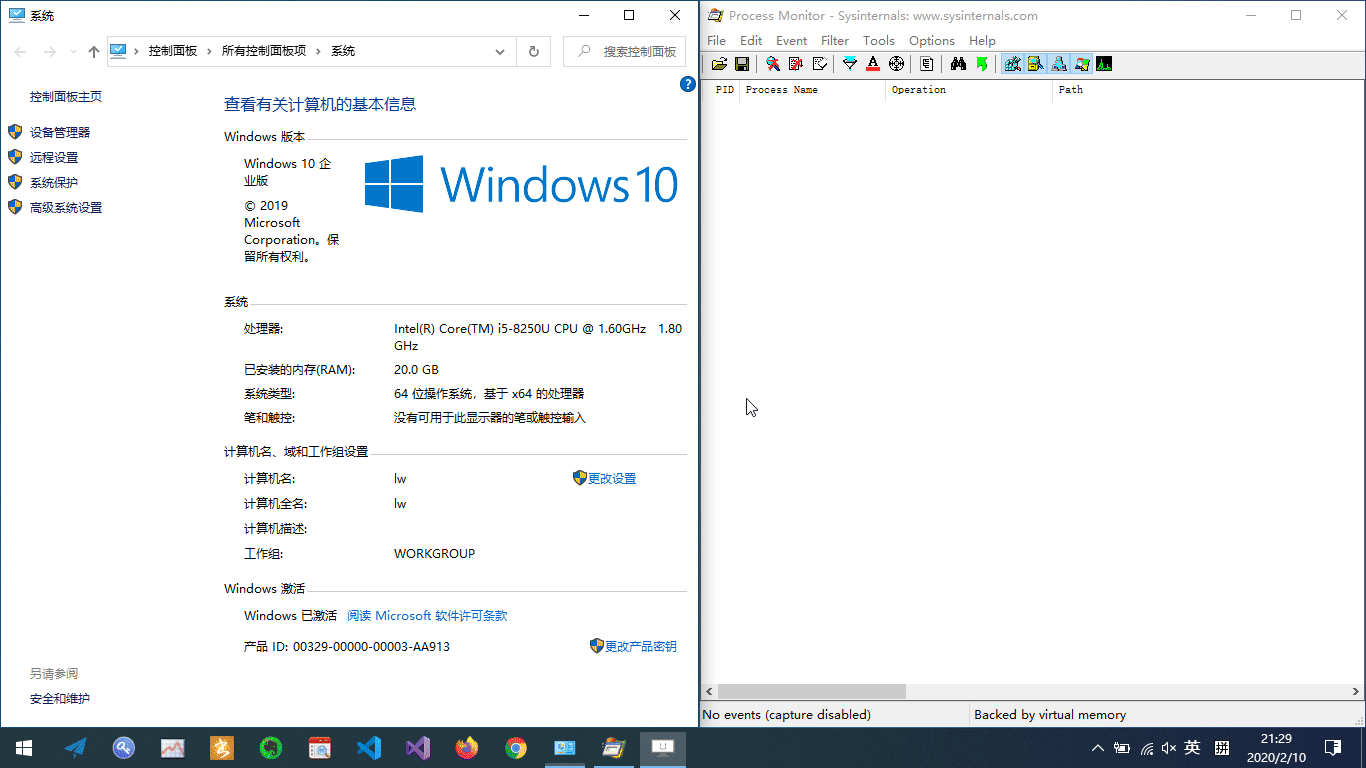Viewport: 1366px width, 768px height.
Task: Open Visual Studio Code from the taskbar
Action: click(369, 747)
